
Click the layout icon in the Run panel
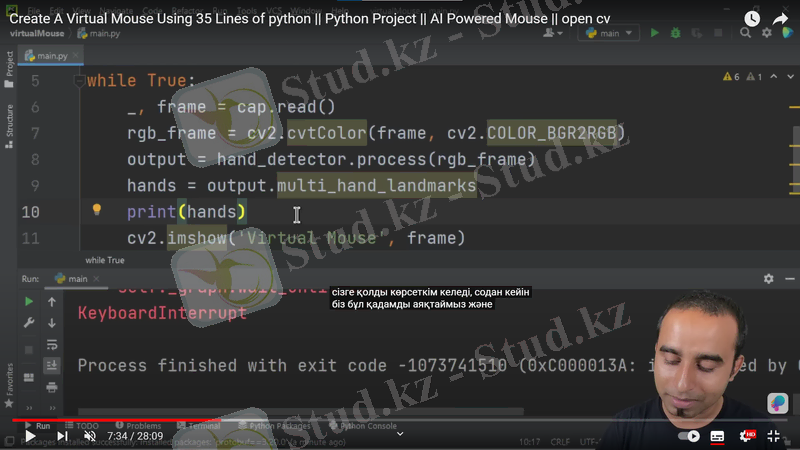pyautogui.click(x=29, y=378)
